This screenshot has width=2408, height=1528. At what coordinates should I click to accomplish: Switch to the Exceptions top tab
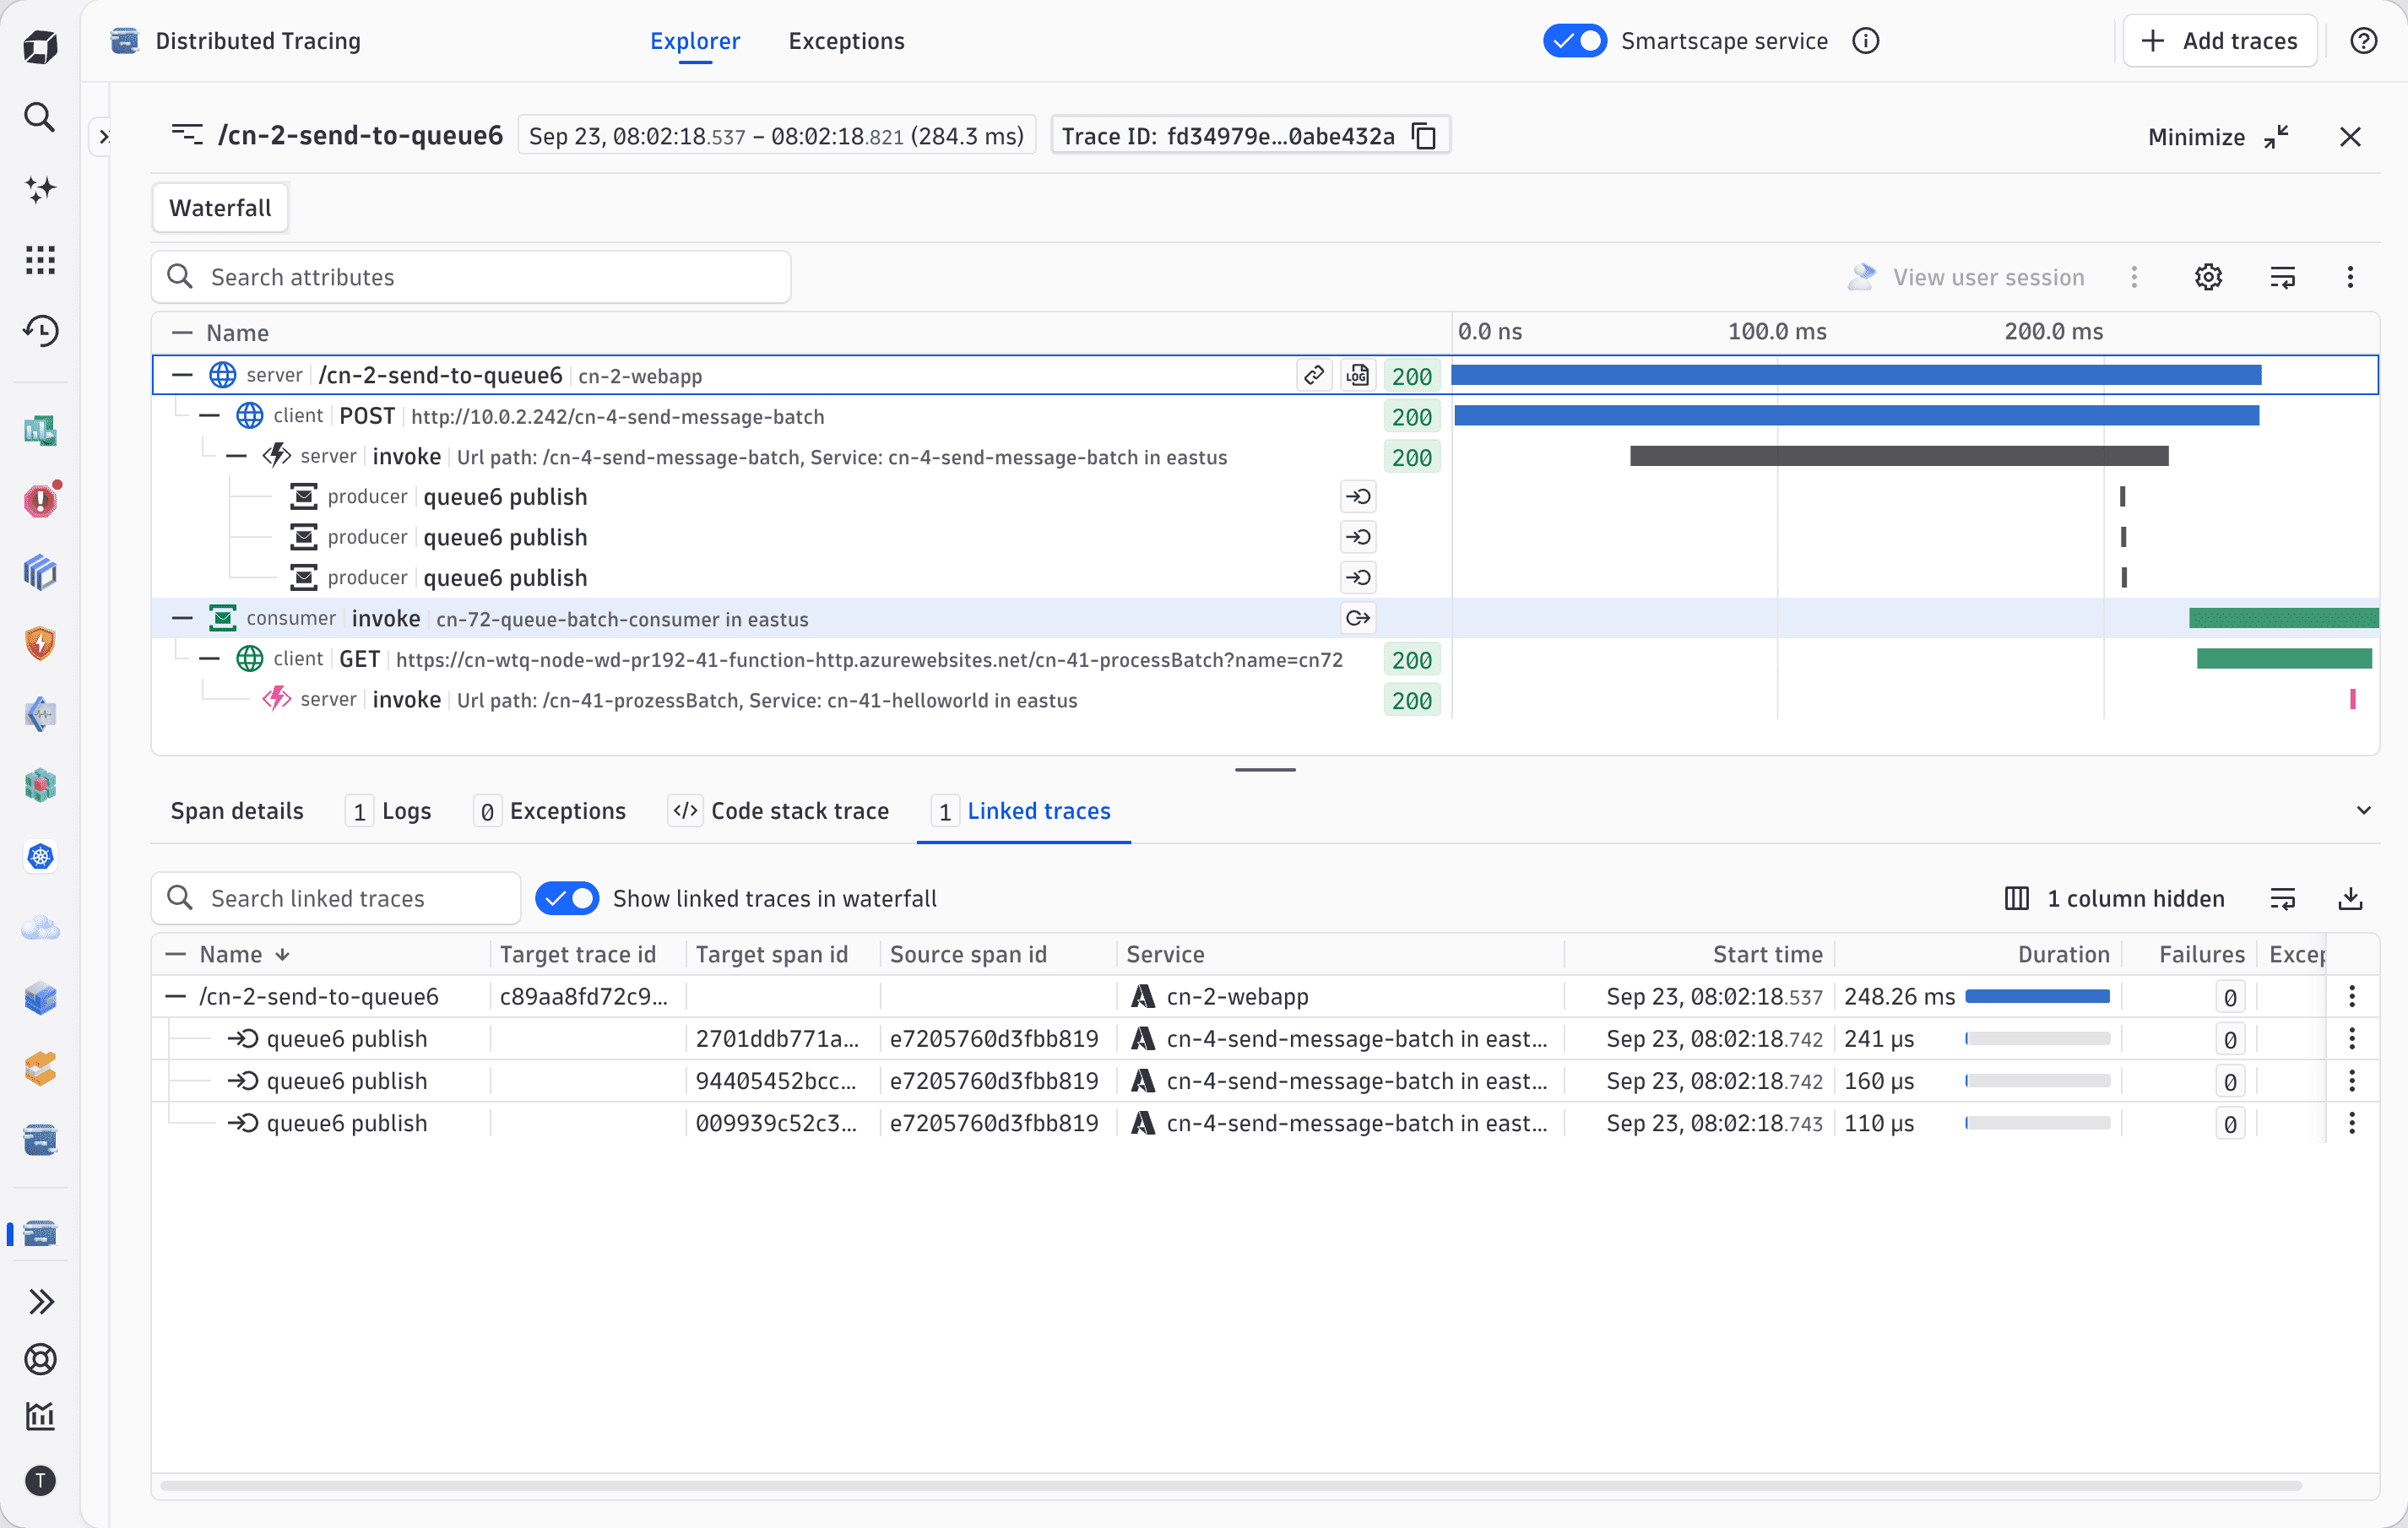[846, 41]
